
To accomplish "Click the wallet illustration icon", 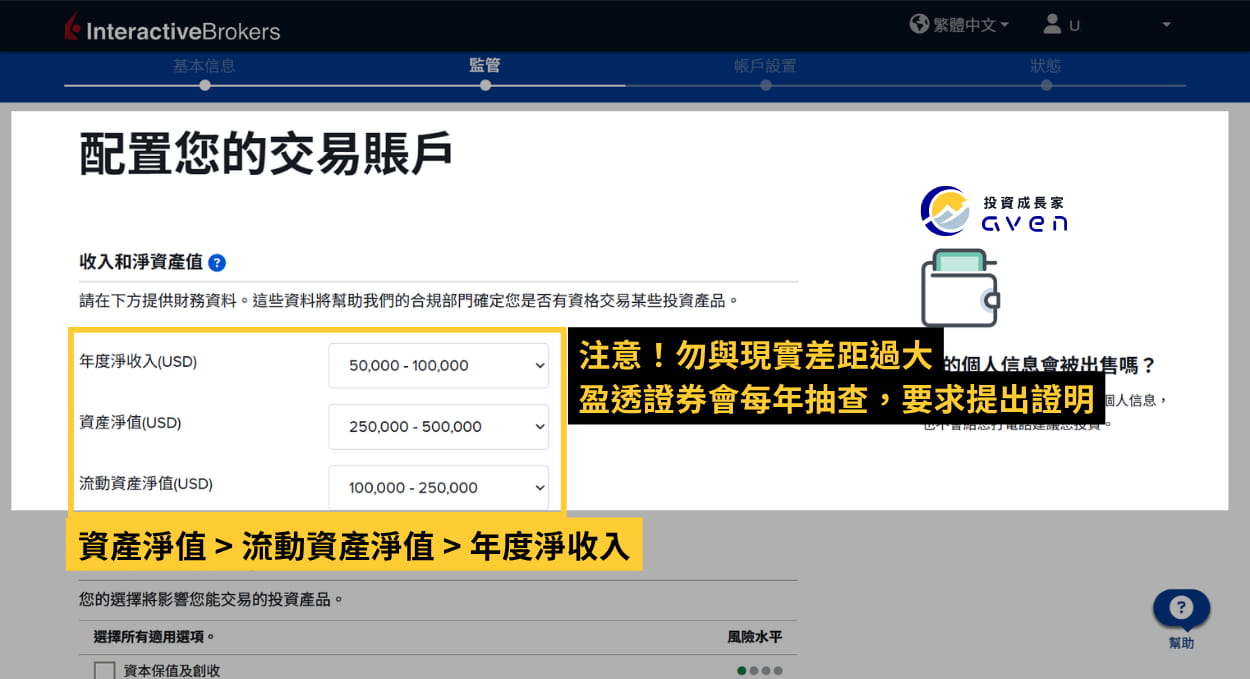I will click(960, 288).
